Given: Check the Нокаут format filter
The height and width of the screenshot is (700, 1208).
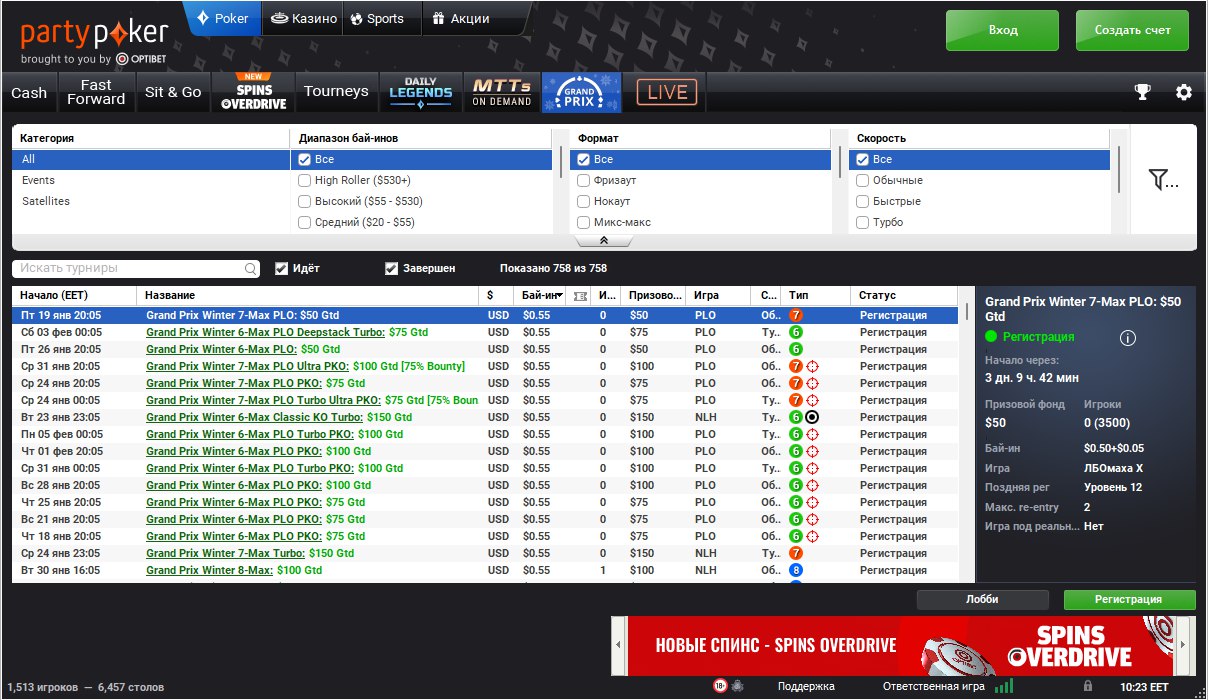Looking at the screenshot, I should [x=584, y=201].
